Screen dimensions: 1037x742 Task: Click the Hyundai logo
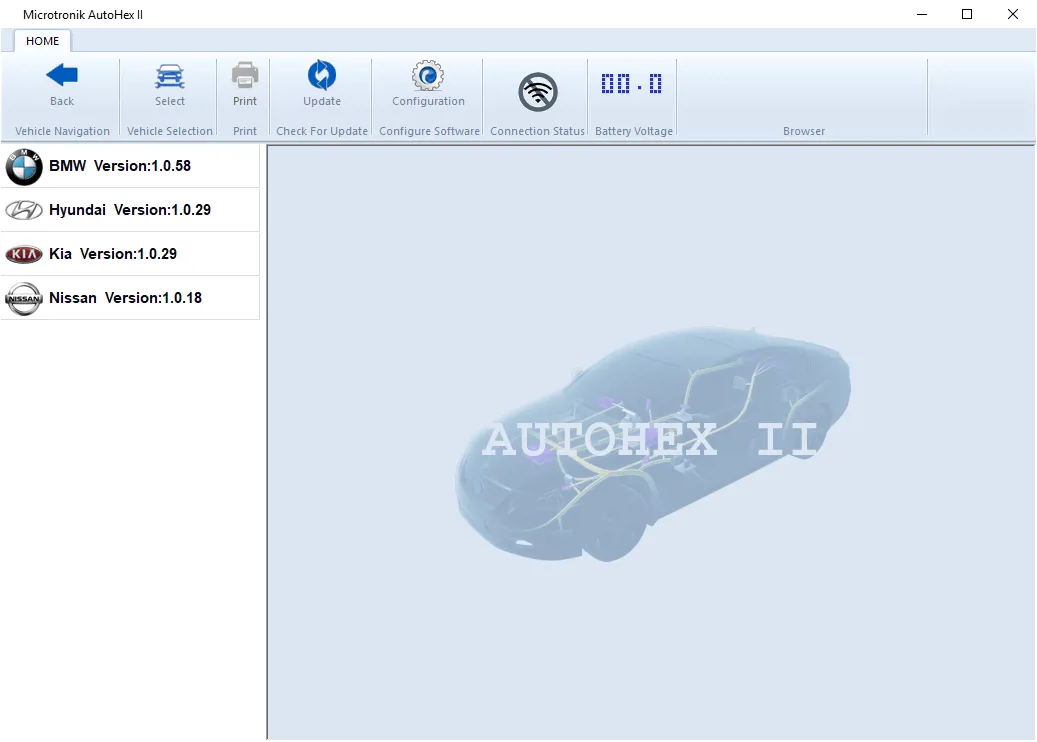[24, 210]
